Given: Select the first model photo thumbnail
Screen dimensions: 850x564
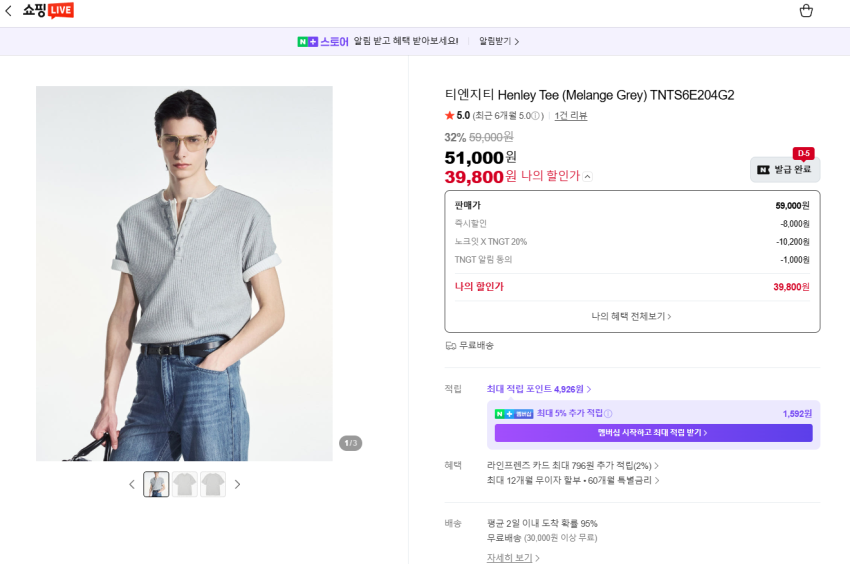Looking at the screenshot, I should (156, 484).
